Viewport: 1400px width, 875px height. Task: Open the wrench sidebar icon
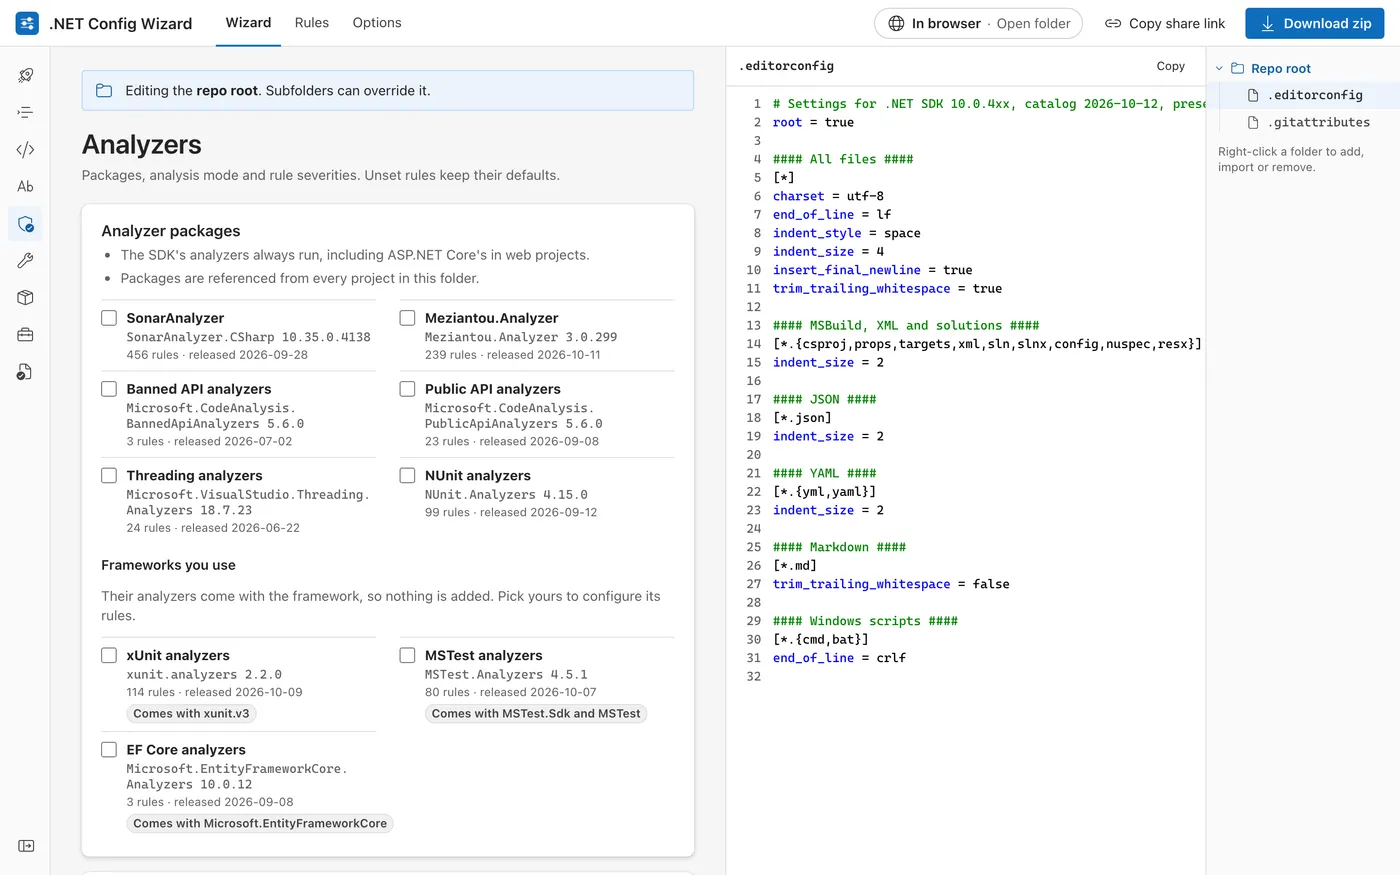26,261
